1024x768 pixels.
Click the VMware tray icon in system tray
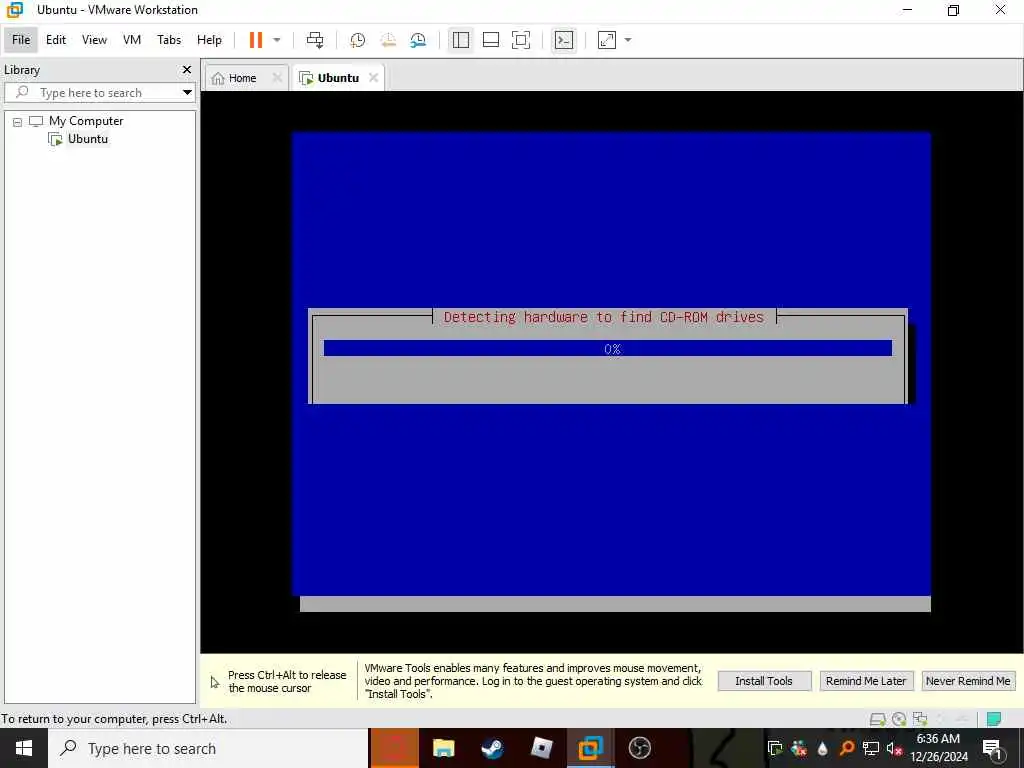click(775, 748)
